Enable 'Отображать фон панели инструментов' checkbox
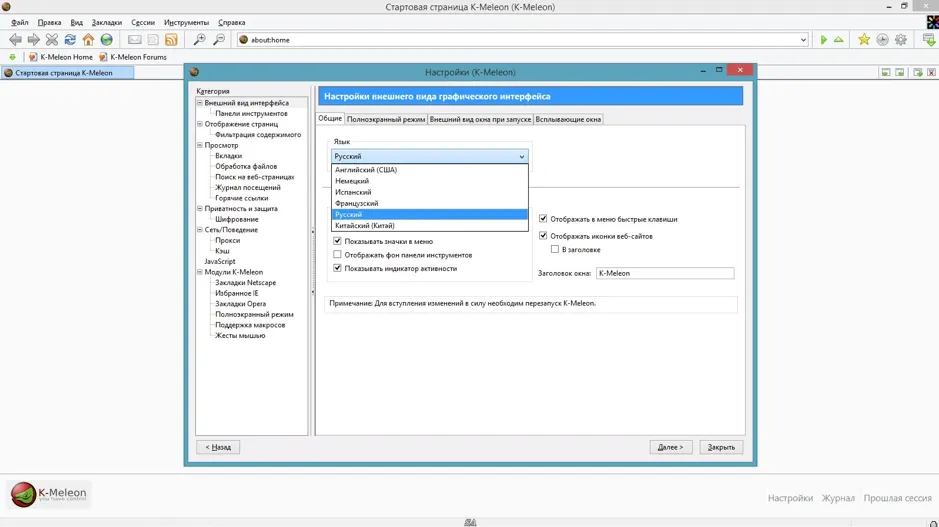Screen dimensions: 939x527 click(x=337, y=255)
